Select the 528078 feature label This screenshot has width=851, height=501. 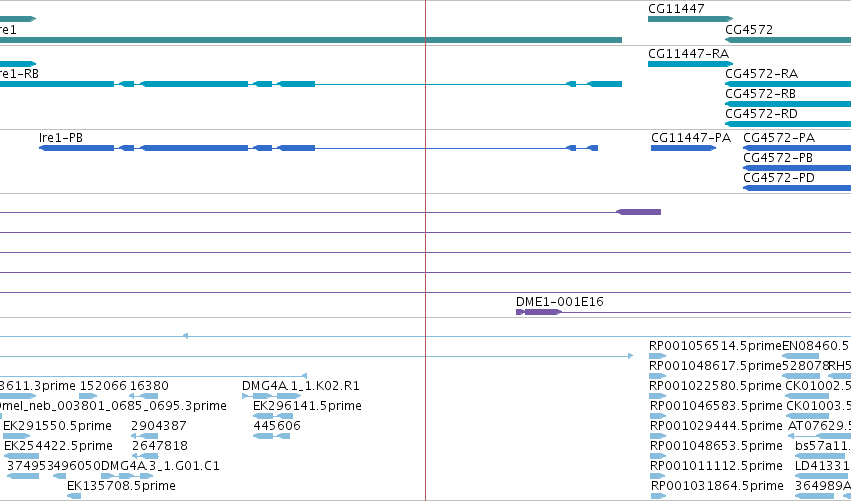point(805,366)
